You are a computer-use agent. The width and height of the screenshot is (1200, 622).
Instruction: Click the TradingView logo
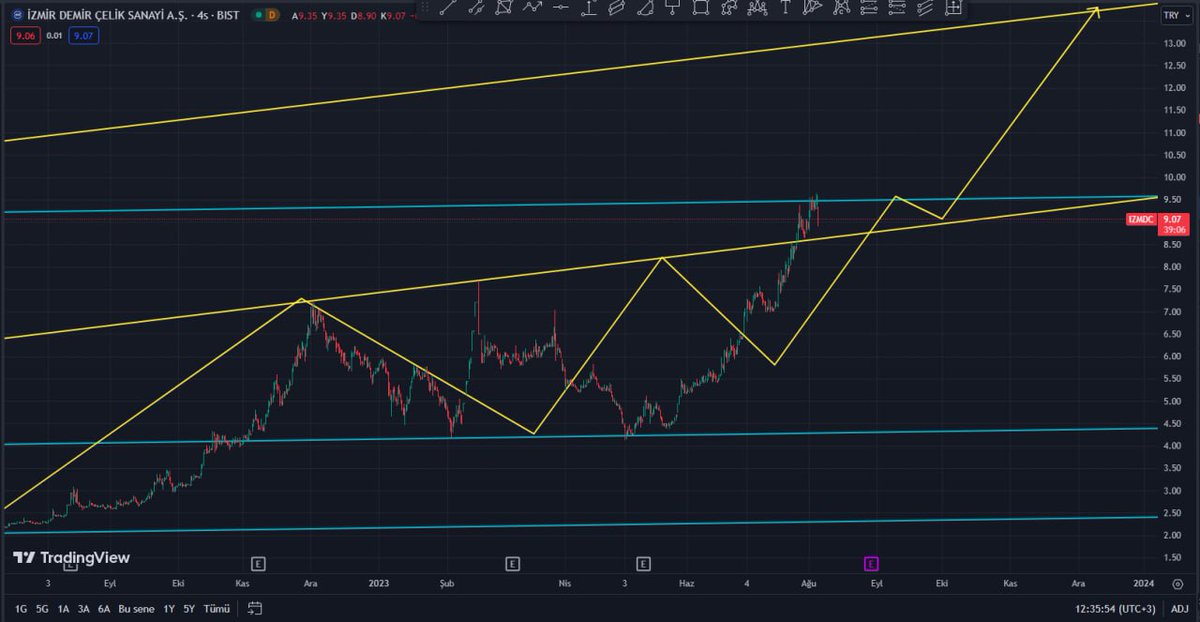tap(71, 558)
